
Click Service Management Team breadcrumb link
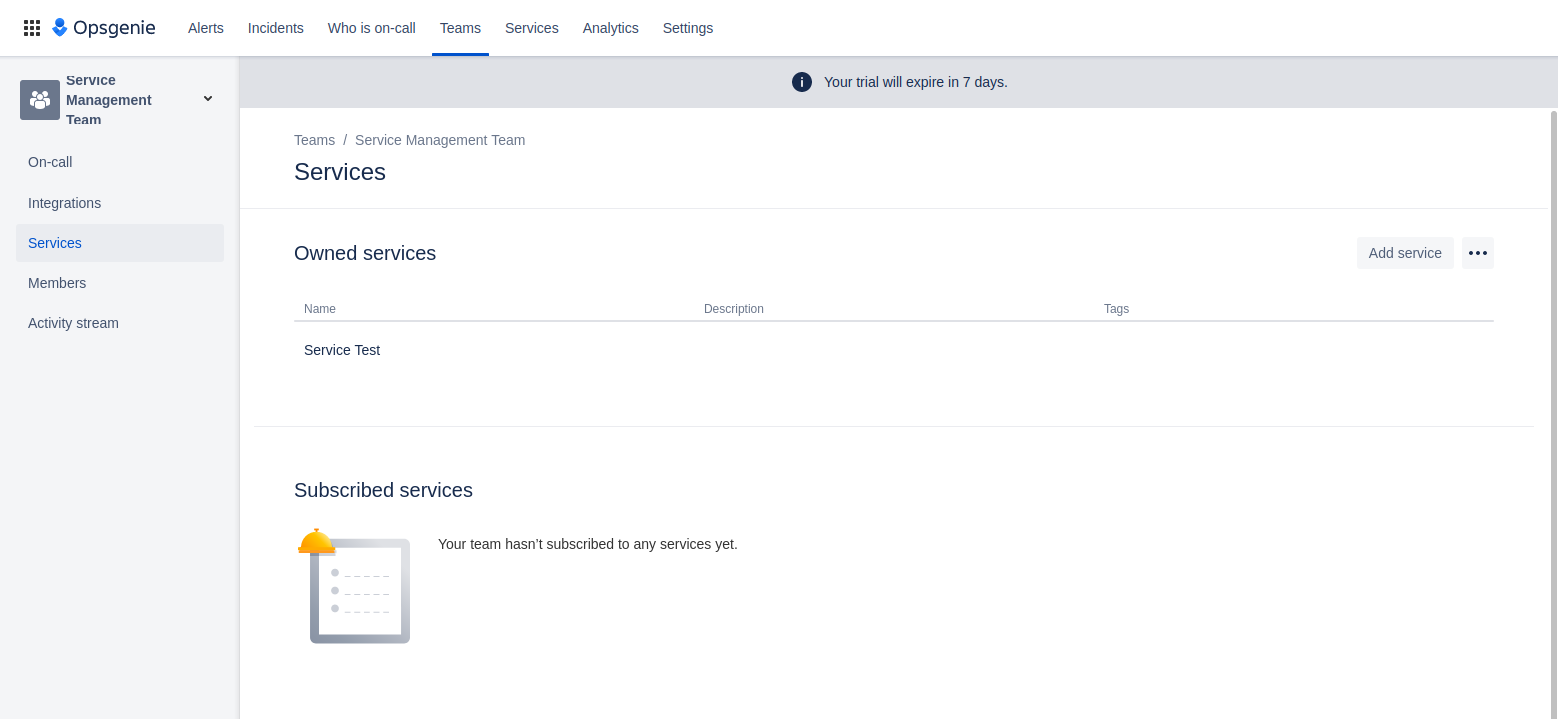440,140
